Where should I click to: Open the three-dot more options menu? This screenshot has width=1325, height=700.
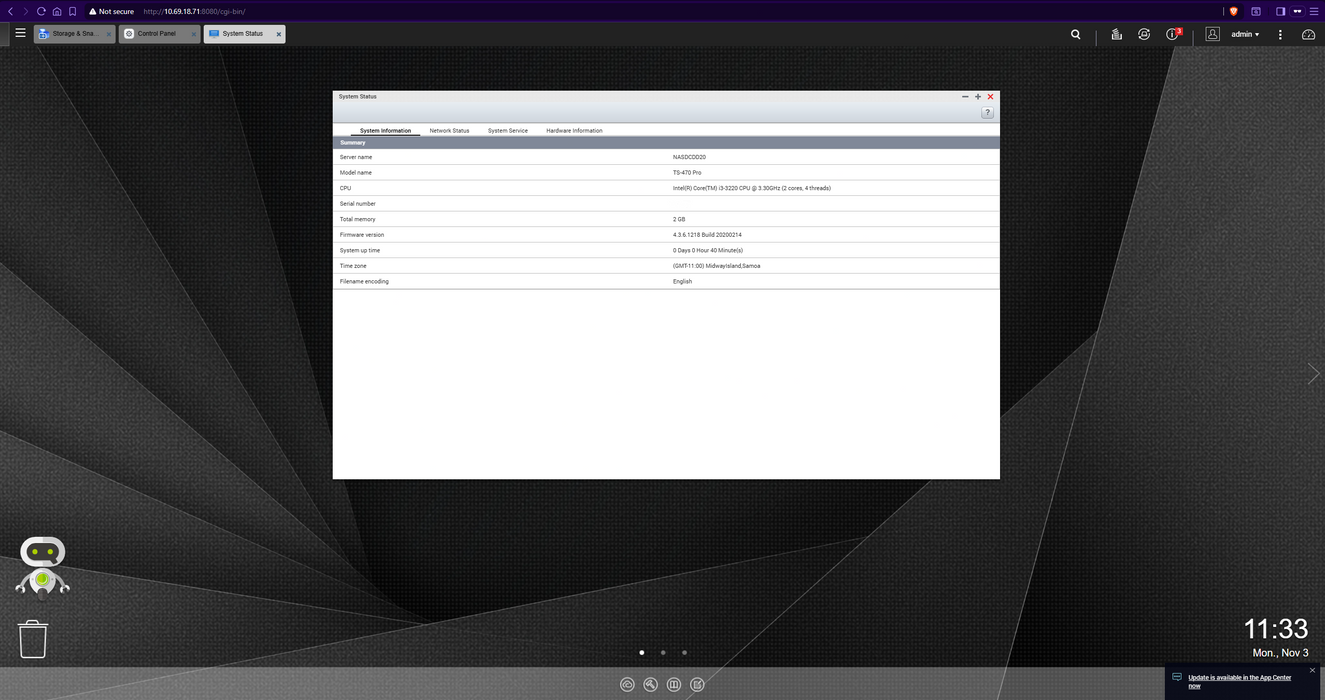pos(1280,34)
